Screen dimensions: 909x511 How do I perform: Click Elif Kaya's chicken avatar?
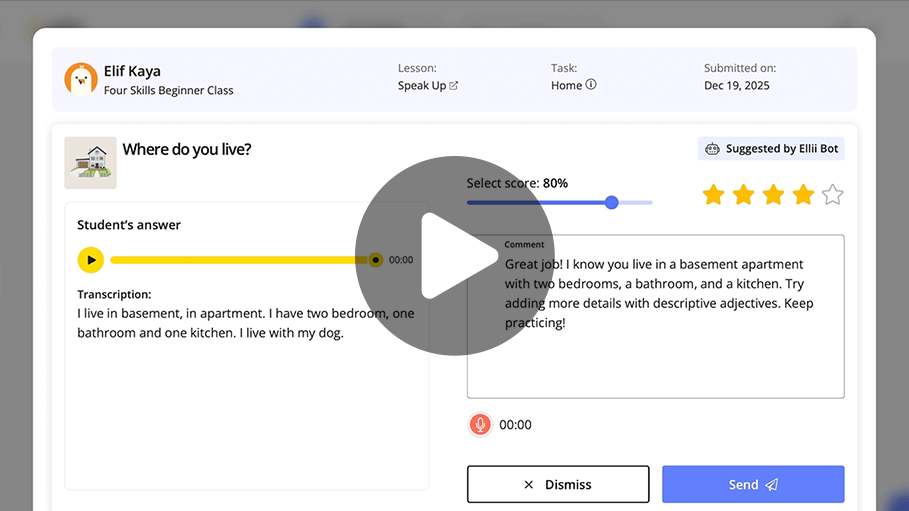click(x=81, y=79)
